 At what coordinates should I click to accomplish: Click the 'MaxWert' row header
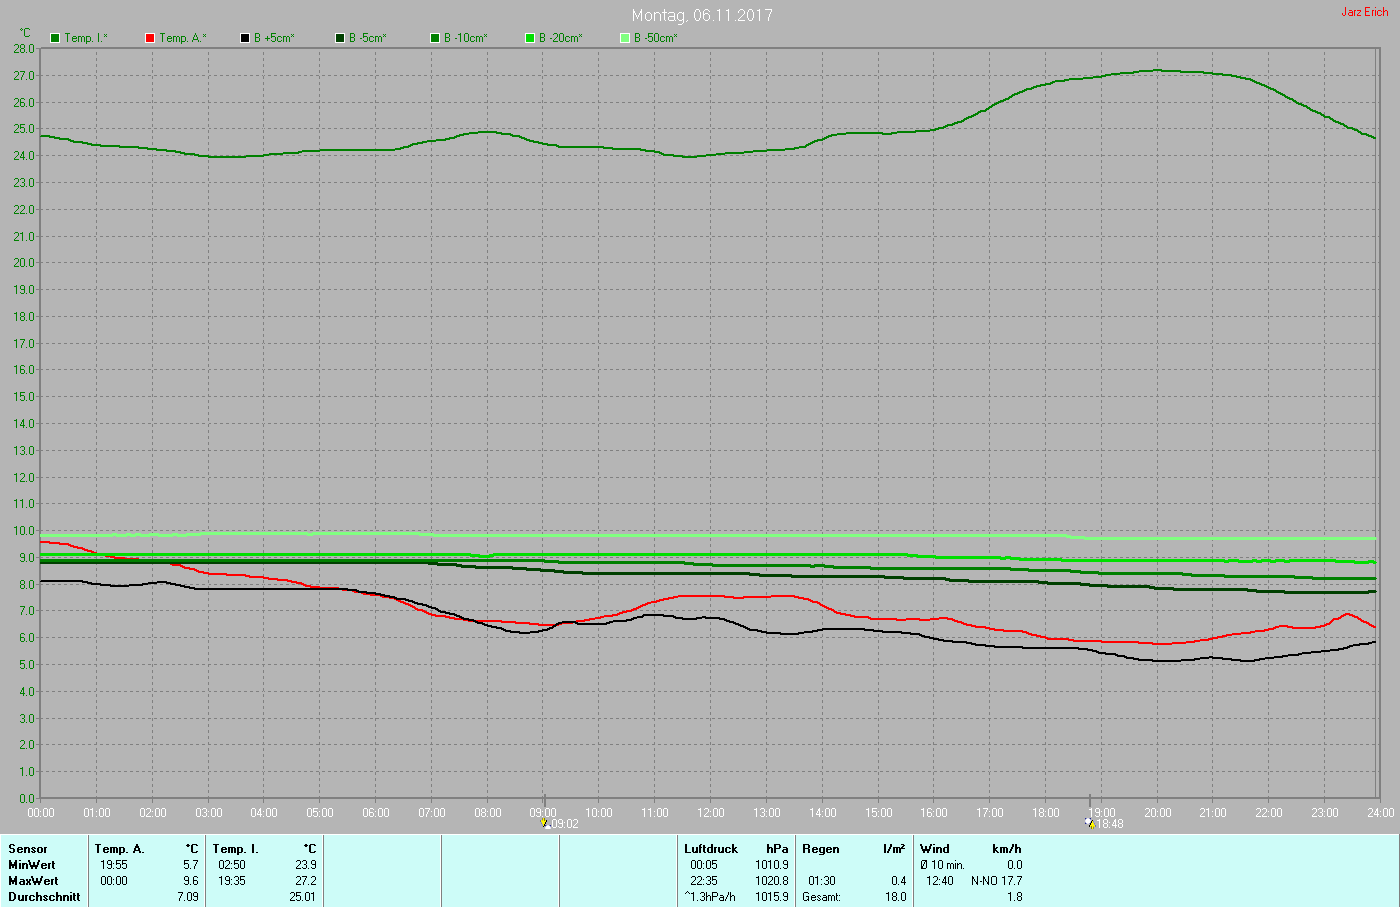point(33,881)
